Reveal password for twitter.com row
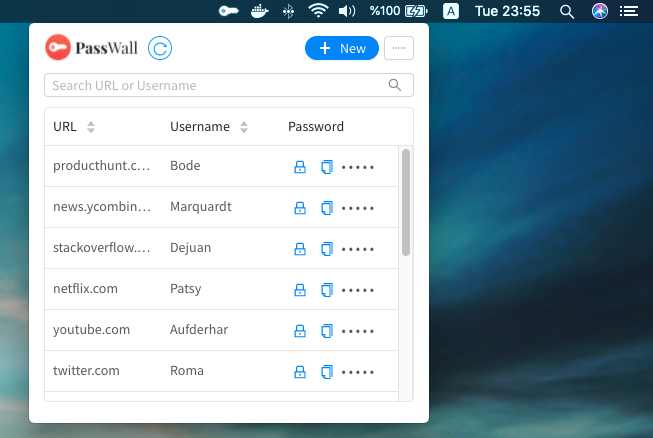Viewport: 653px width, 438px height. (x=300, y=372)
